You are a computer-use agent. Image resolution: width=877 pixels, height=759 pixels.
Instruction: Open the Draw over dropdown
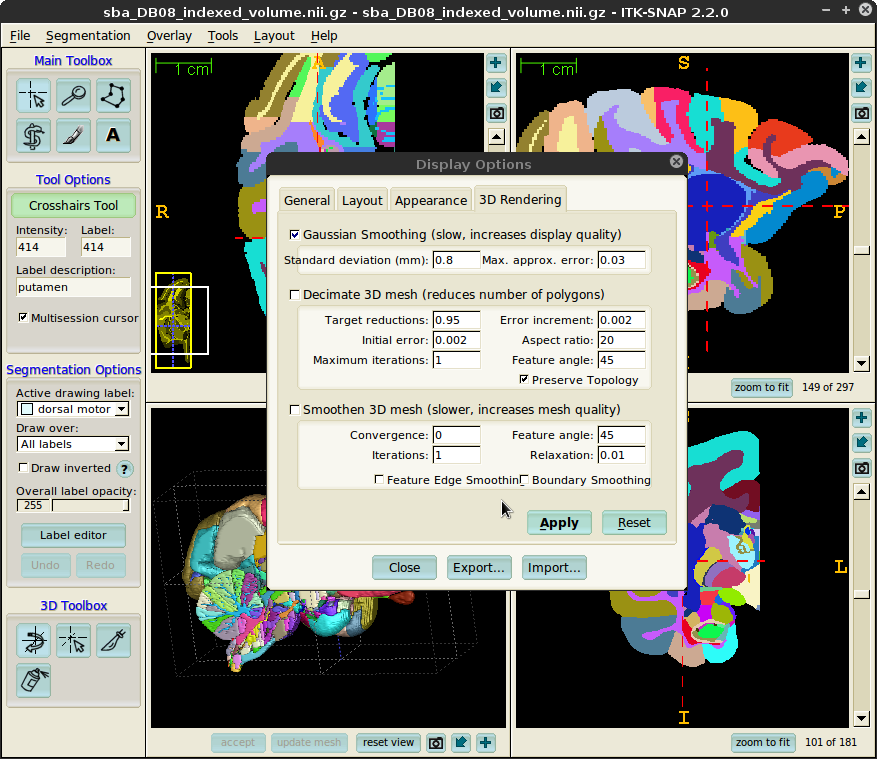coord(73,444)
